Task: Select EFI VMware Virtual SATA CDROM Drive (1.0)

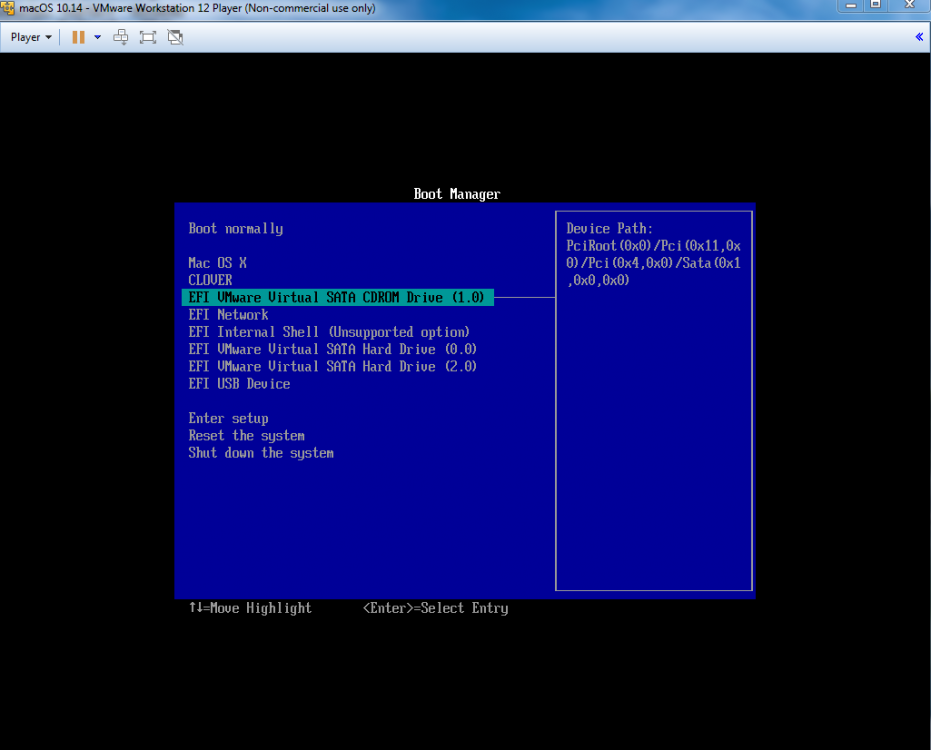Action: 337,297
